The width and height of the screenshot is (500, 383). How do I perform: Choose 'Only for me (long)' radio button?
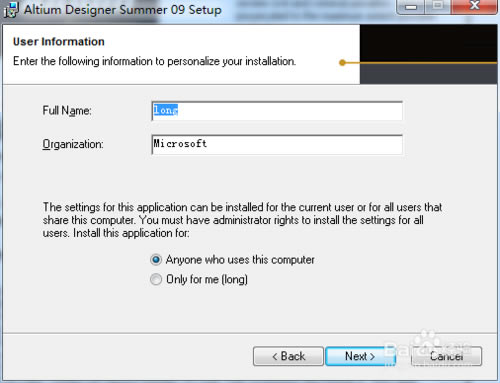(x=156, y=279)
